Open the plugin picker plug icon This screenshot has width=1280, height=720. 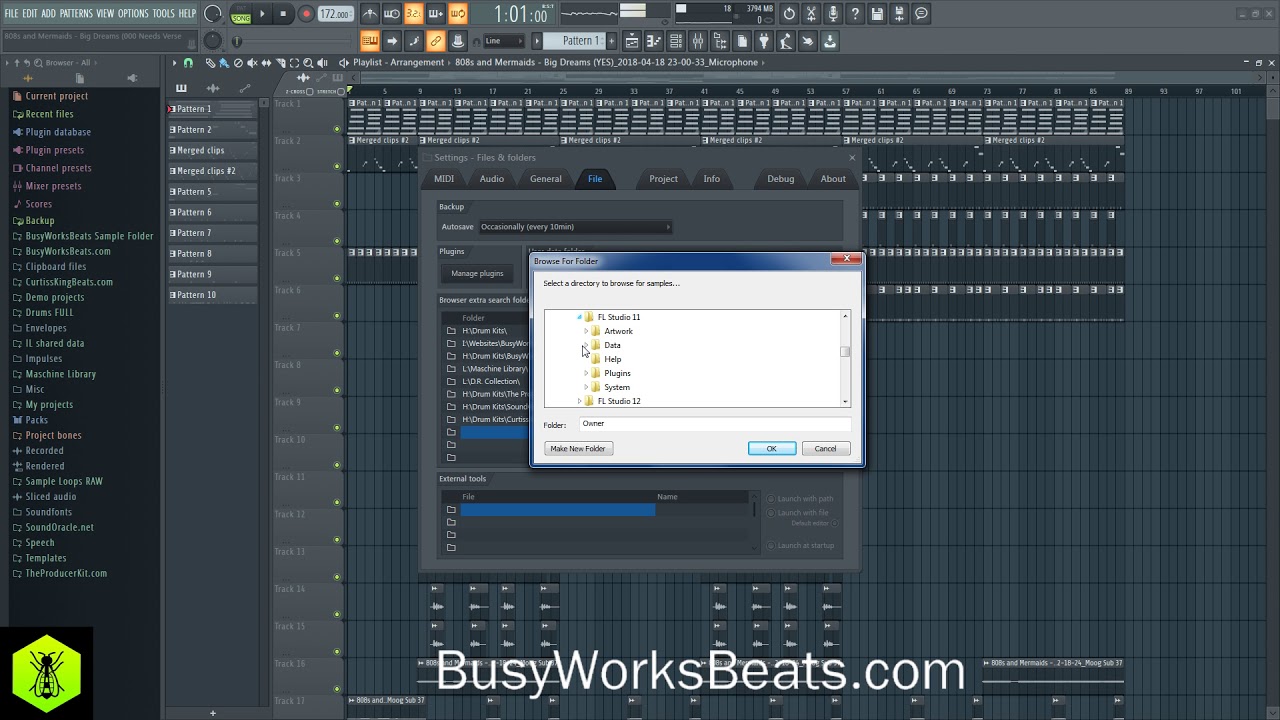(764, 41)
